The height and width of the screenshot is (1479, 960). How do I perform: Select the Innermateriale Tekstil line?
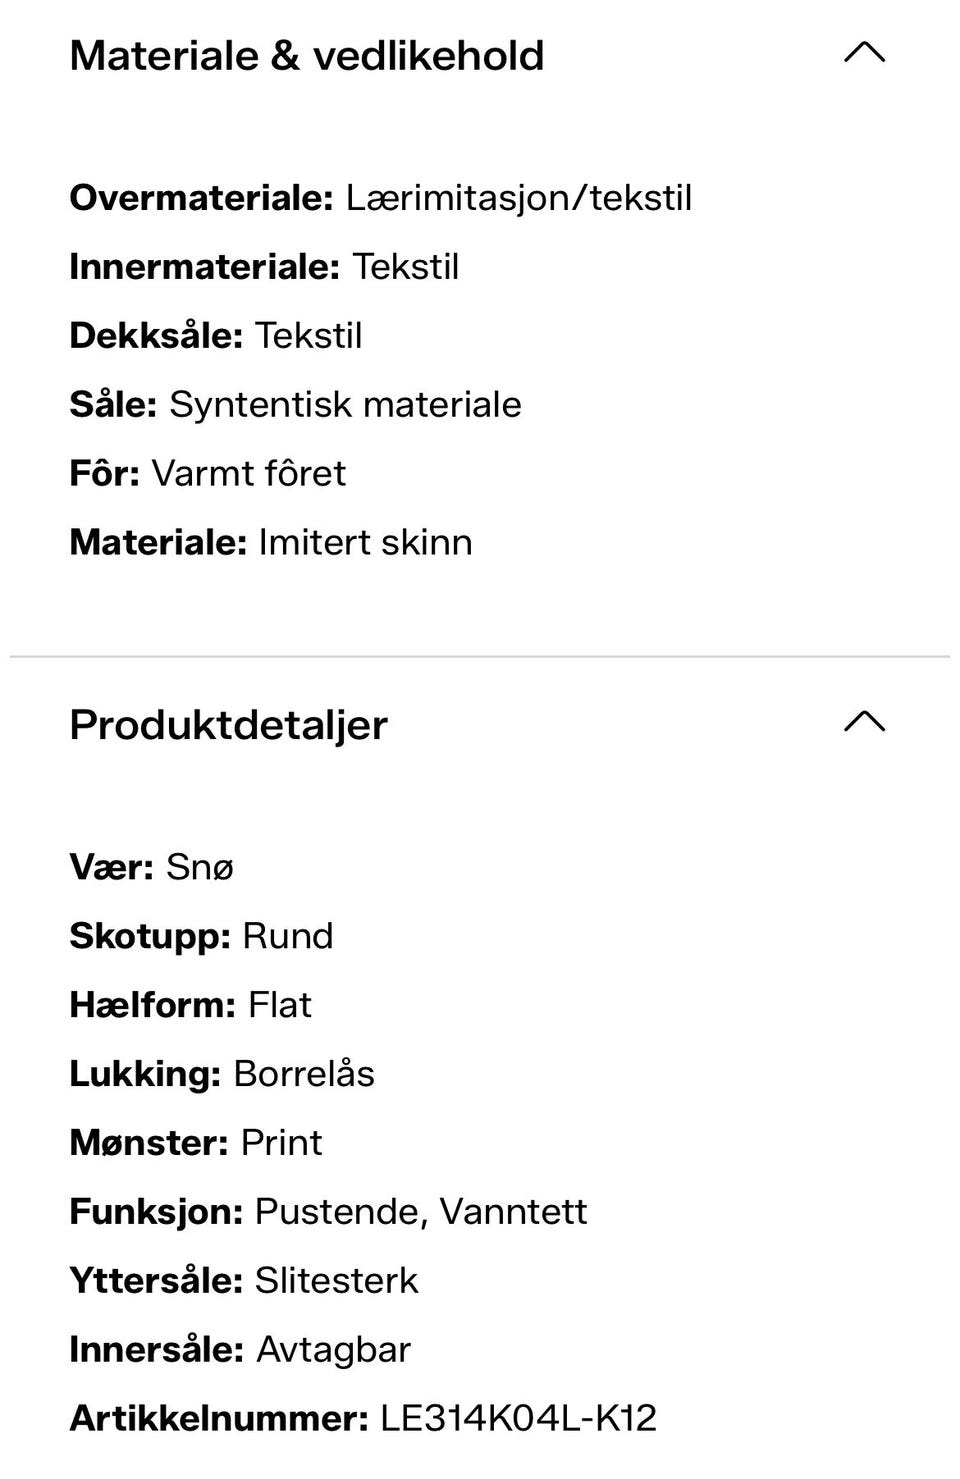coord(265,267)
